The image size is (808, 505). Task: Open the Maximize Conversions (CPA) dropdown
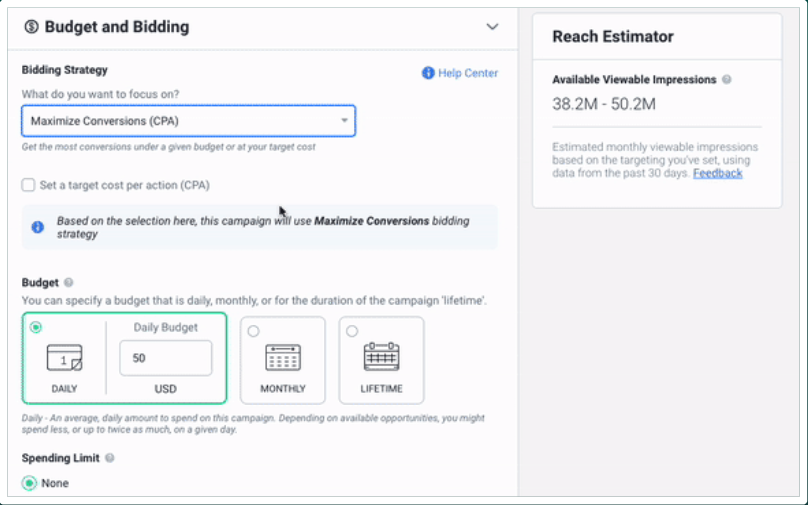tap(188, 121)
